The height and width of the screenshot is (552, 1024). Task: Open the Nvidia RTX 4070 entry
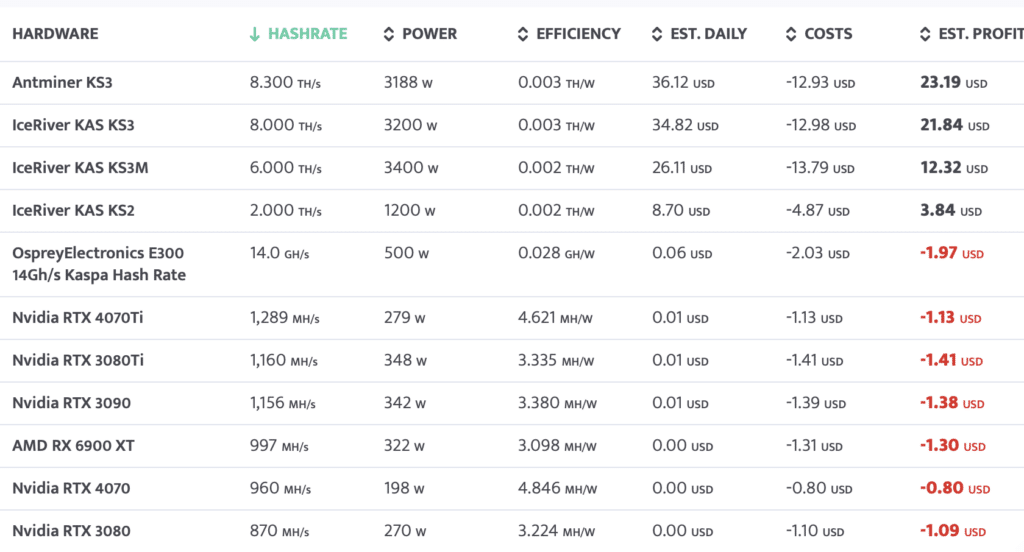(71, 488)
